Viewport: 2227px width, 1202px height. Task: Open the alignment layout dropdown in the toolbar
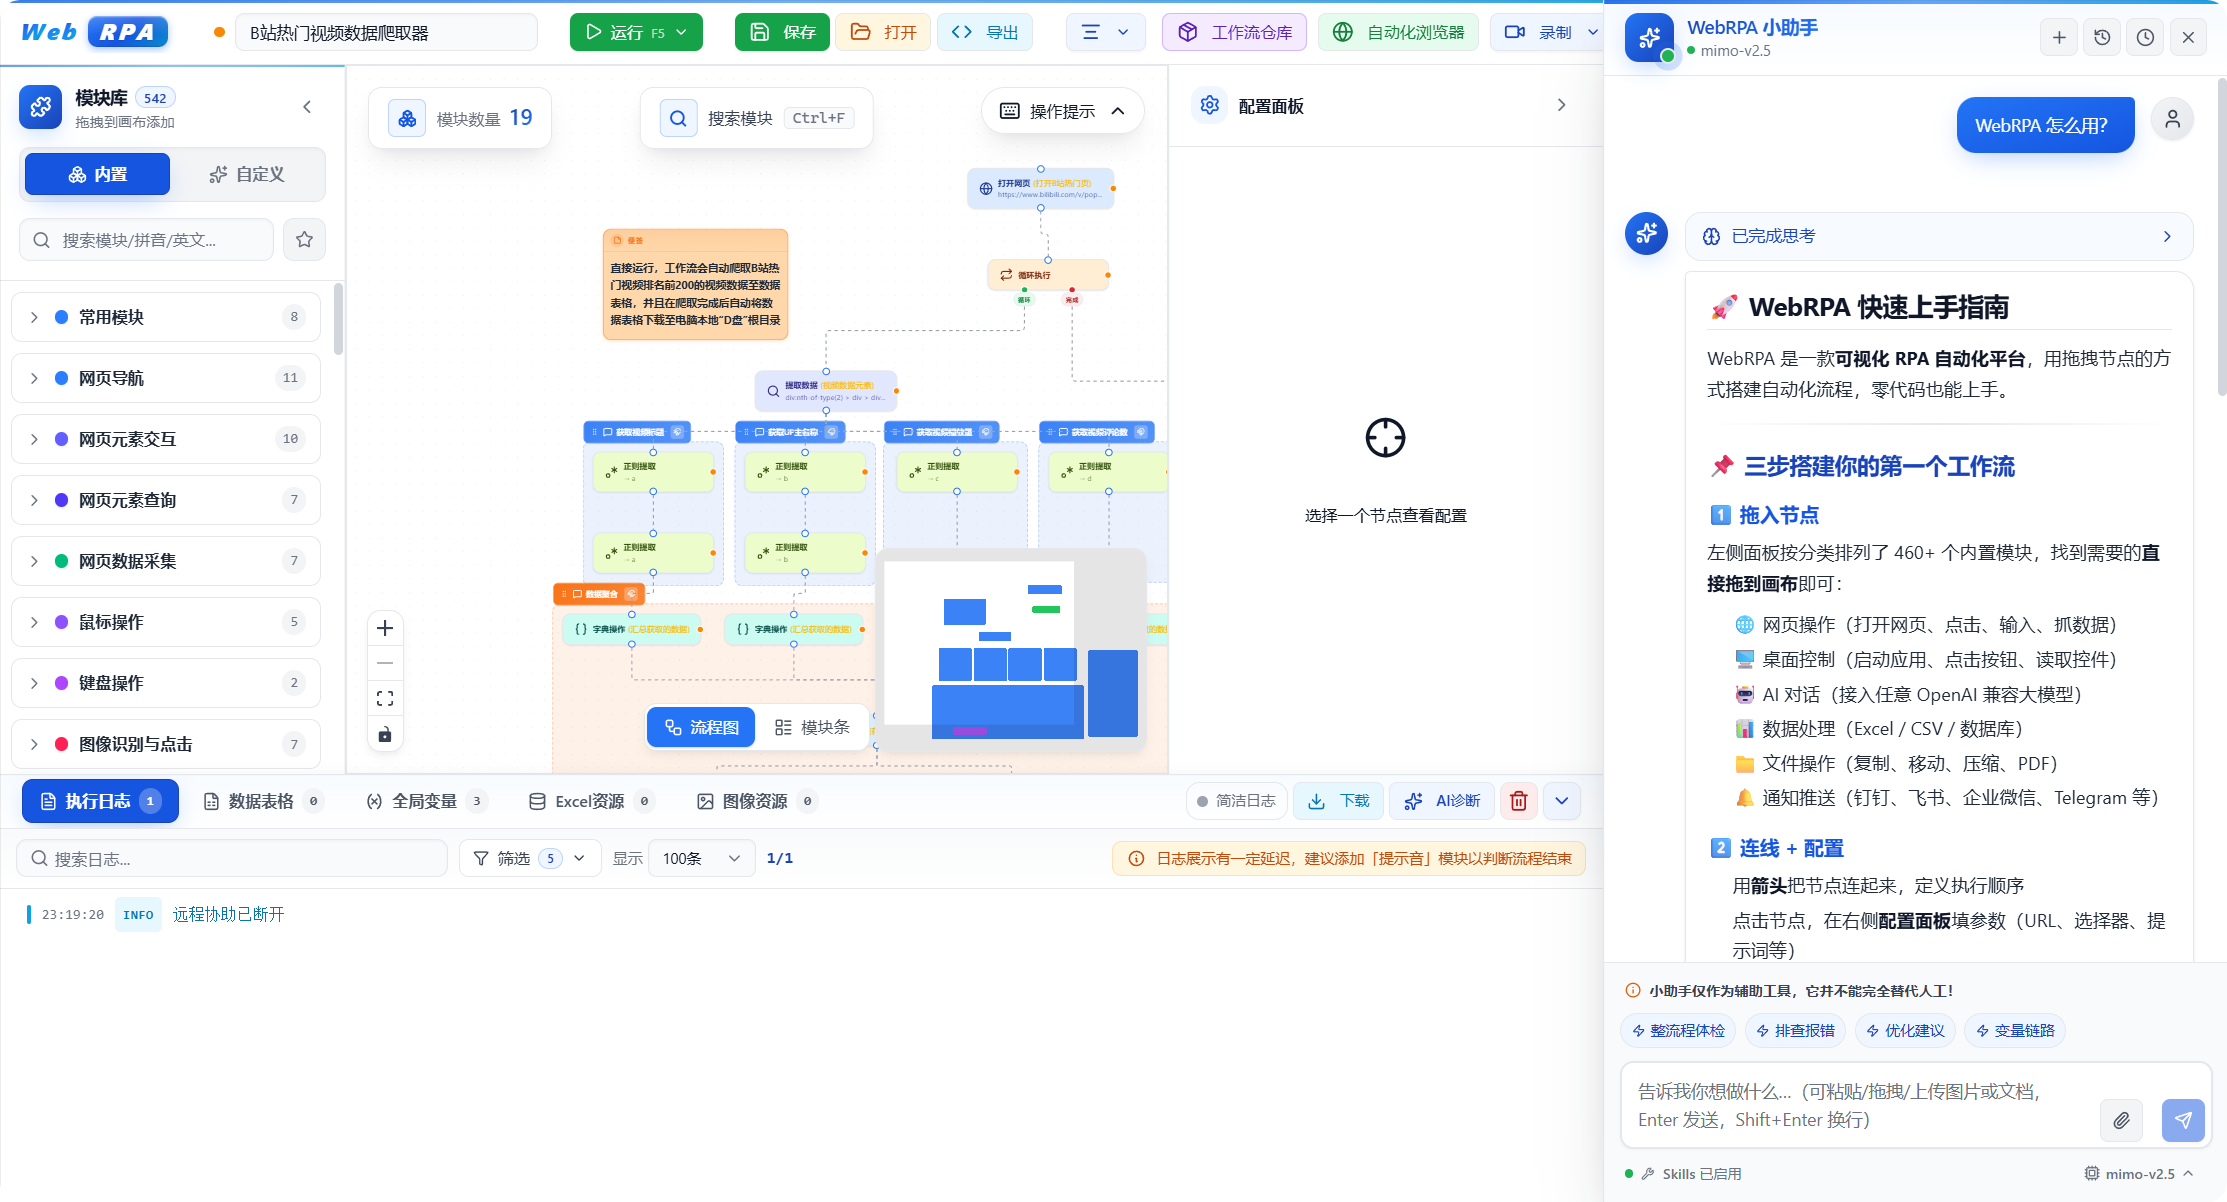[1105, 32]
